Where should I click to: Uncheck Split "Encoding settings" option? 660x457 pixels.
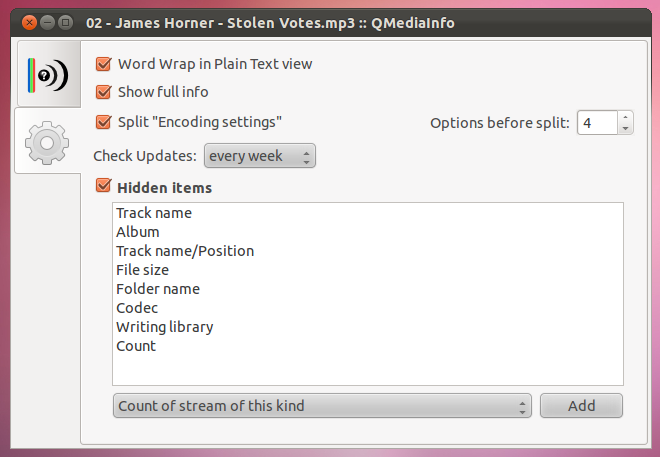pyautogui.click(x=104, y=122)
